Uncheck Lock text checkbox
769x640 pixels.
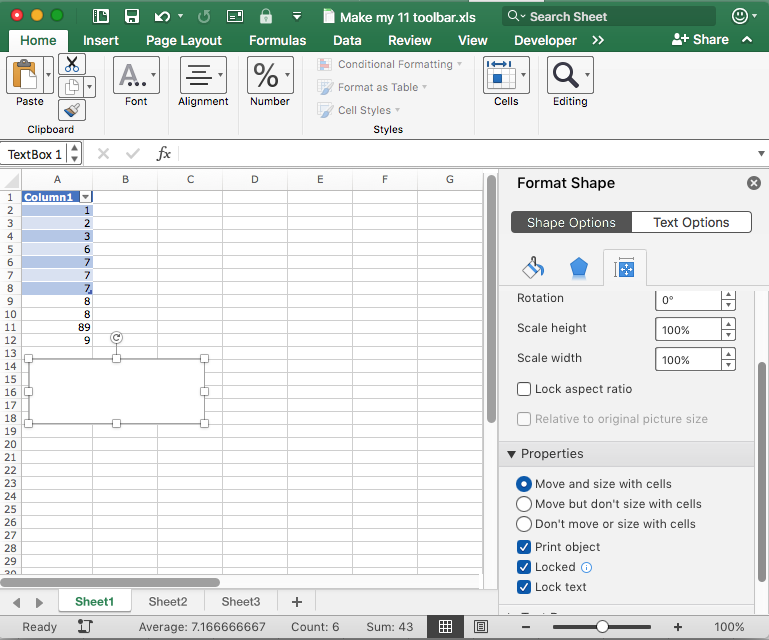pyautogui.click(x=524, y=587)
